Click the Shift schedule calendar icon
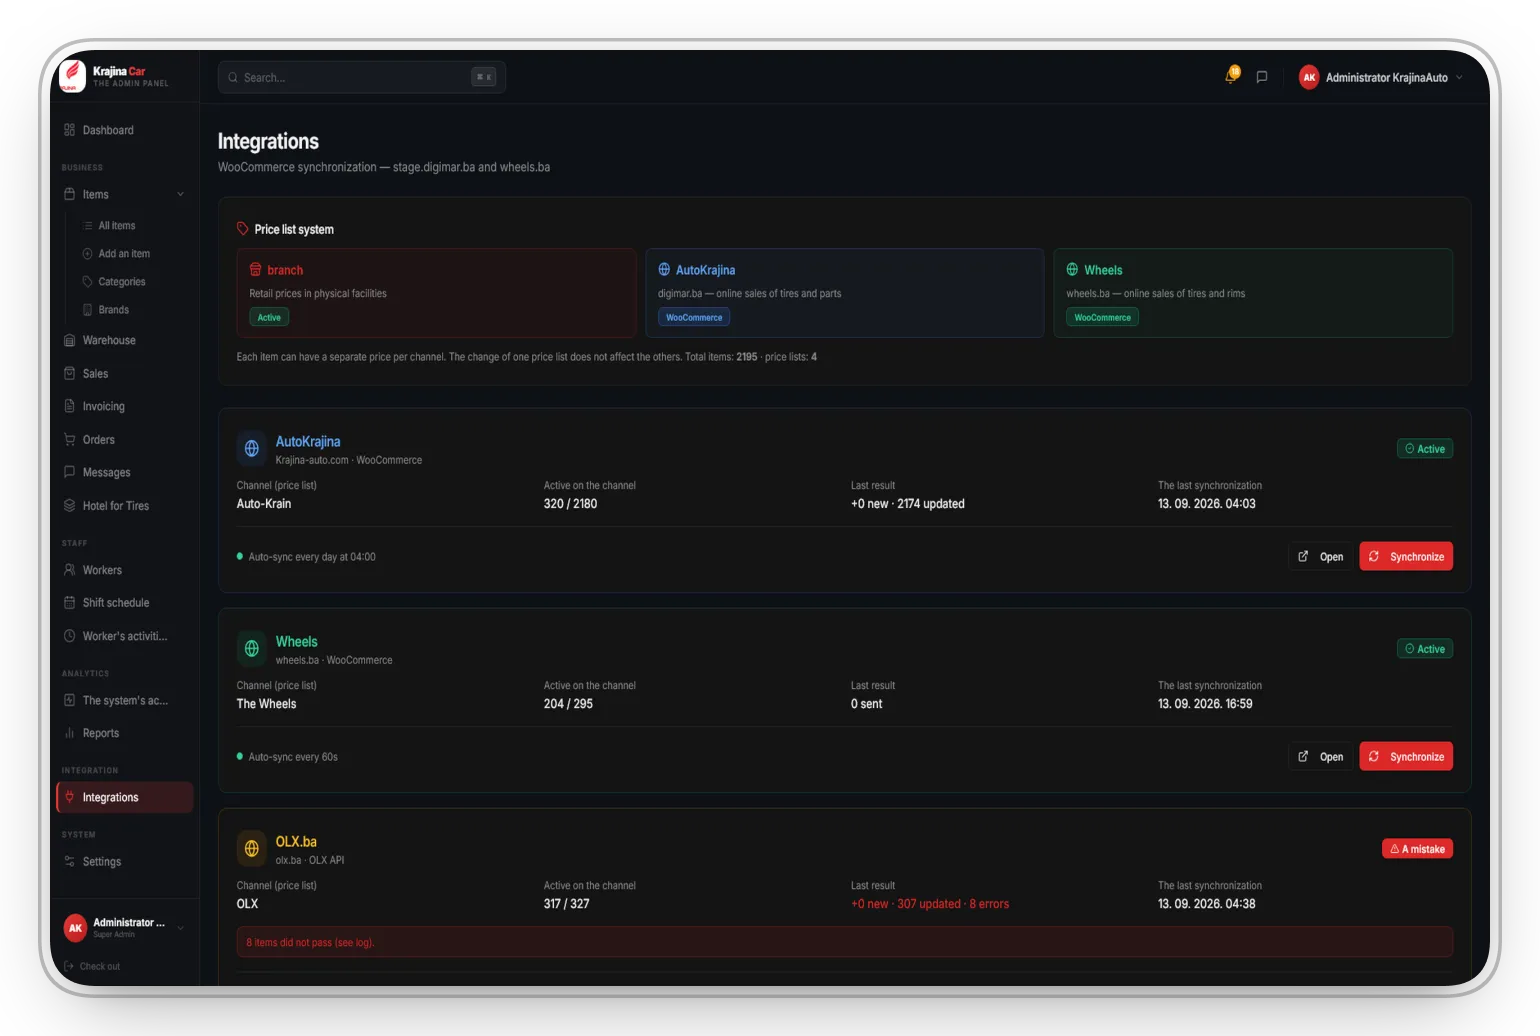The image size is (1540, 1036). click(x=69, y=602)
